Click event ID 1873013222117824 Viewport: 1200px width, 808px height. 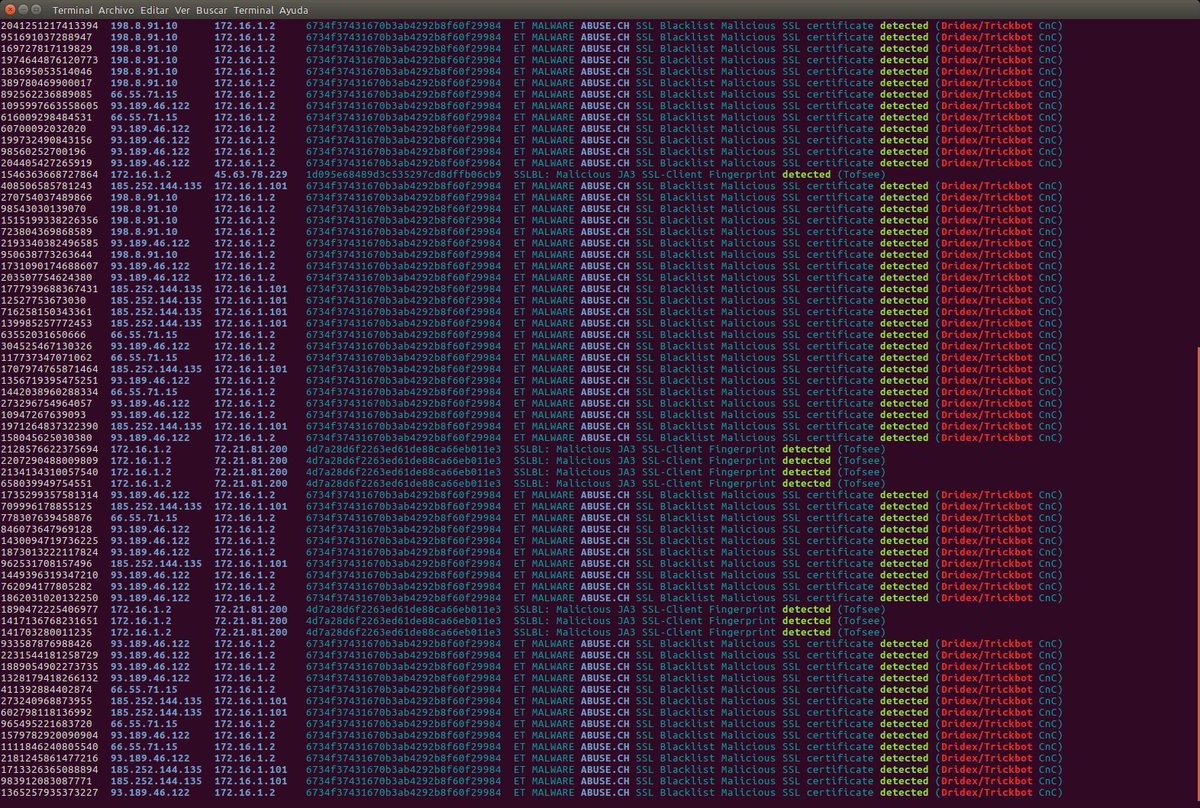click(x=50, y=552)
